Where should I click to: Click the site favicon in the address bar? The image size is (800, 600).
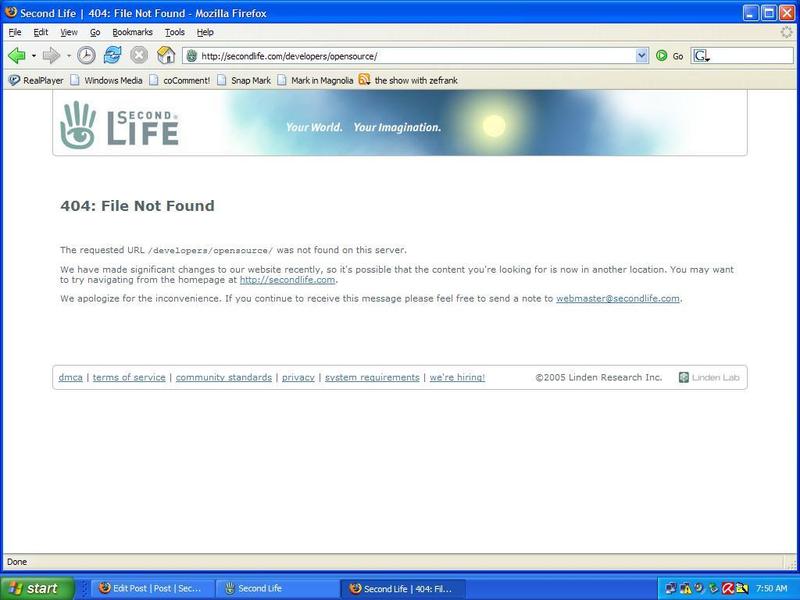coord(192,56)
